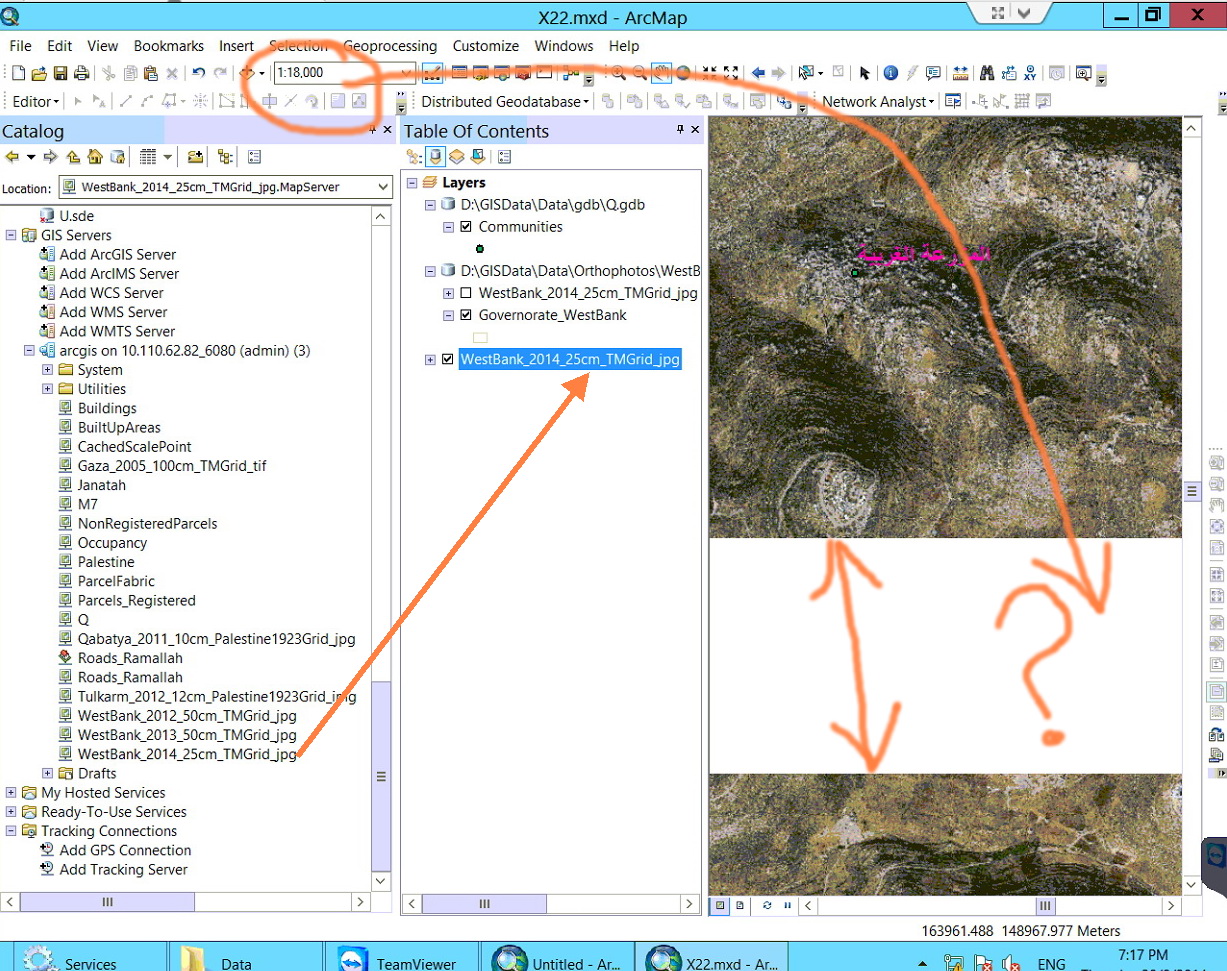
Task: Collapse the Layers group in TOC
Action: [x=411, y=183]
